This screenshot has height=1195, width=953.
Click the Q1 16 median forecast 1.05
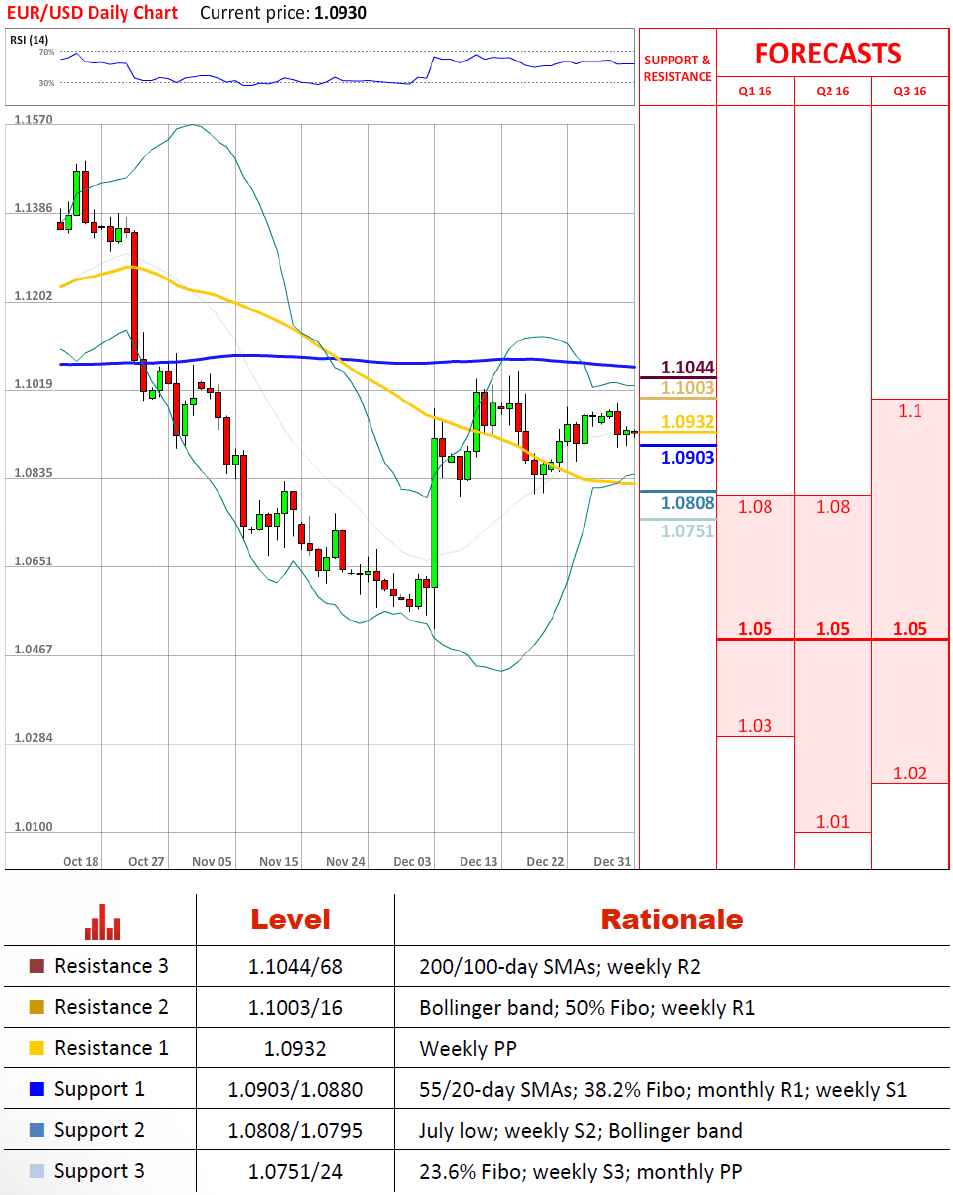coord(755,629)
